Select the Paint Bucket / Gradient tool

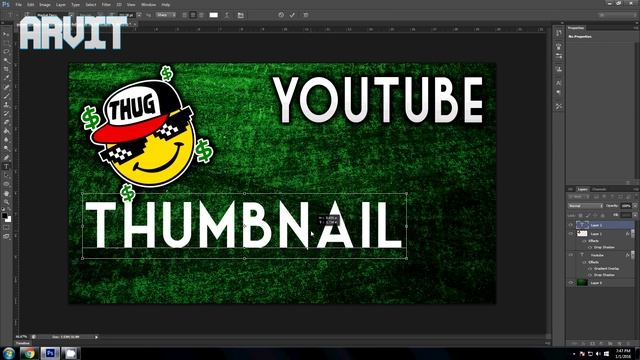tap(6, 131)
